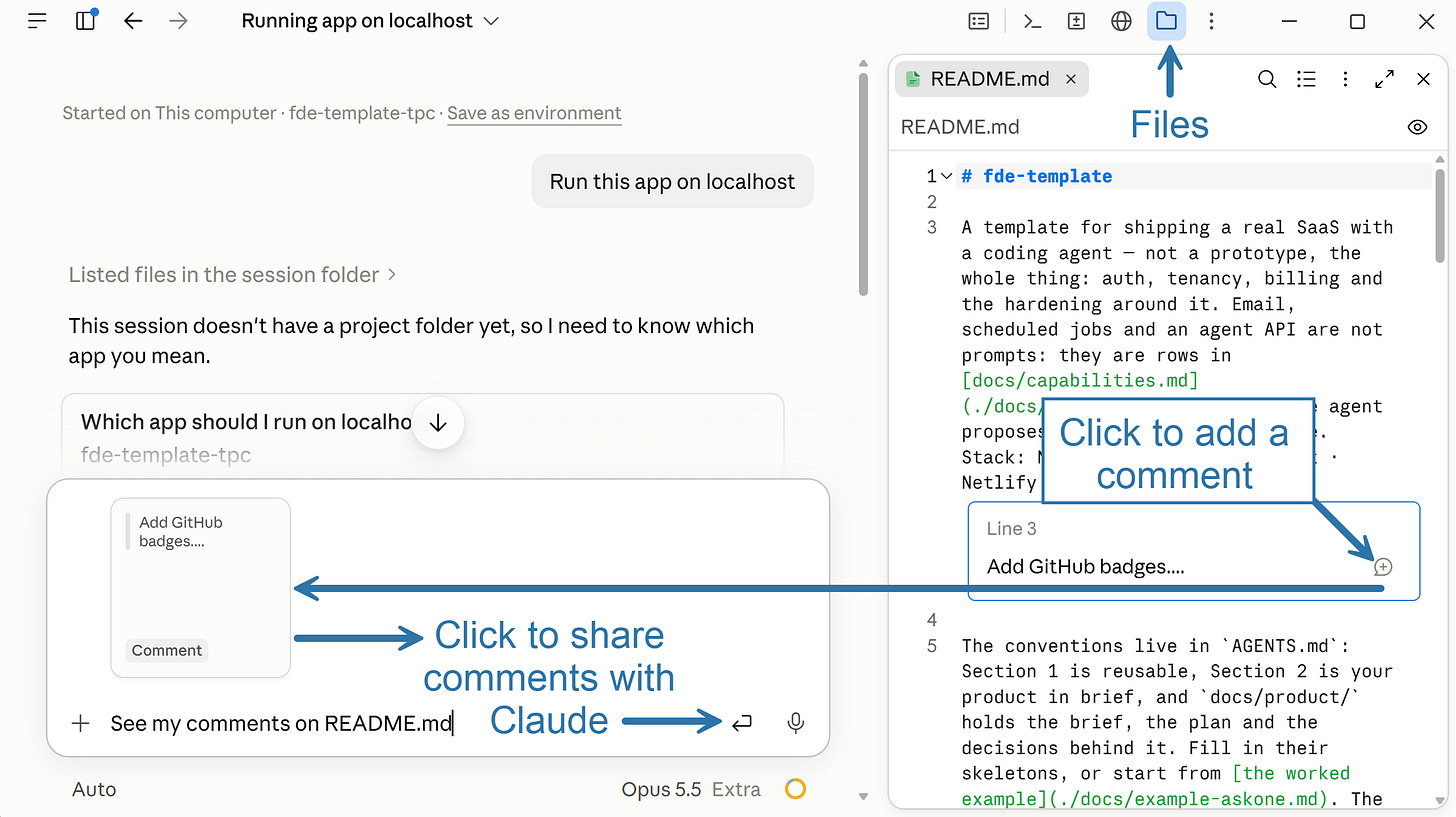Open the hamburger menu
Viewport: 1456px width, 817px height.
(x=38, y=21)
